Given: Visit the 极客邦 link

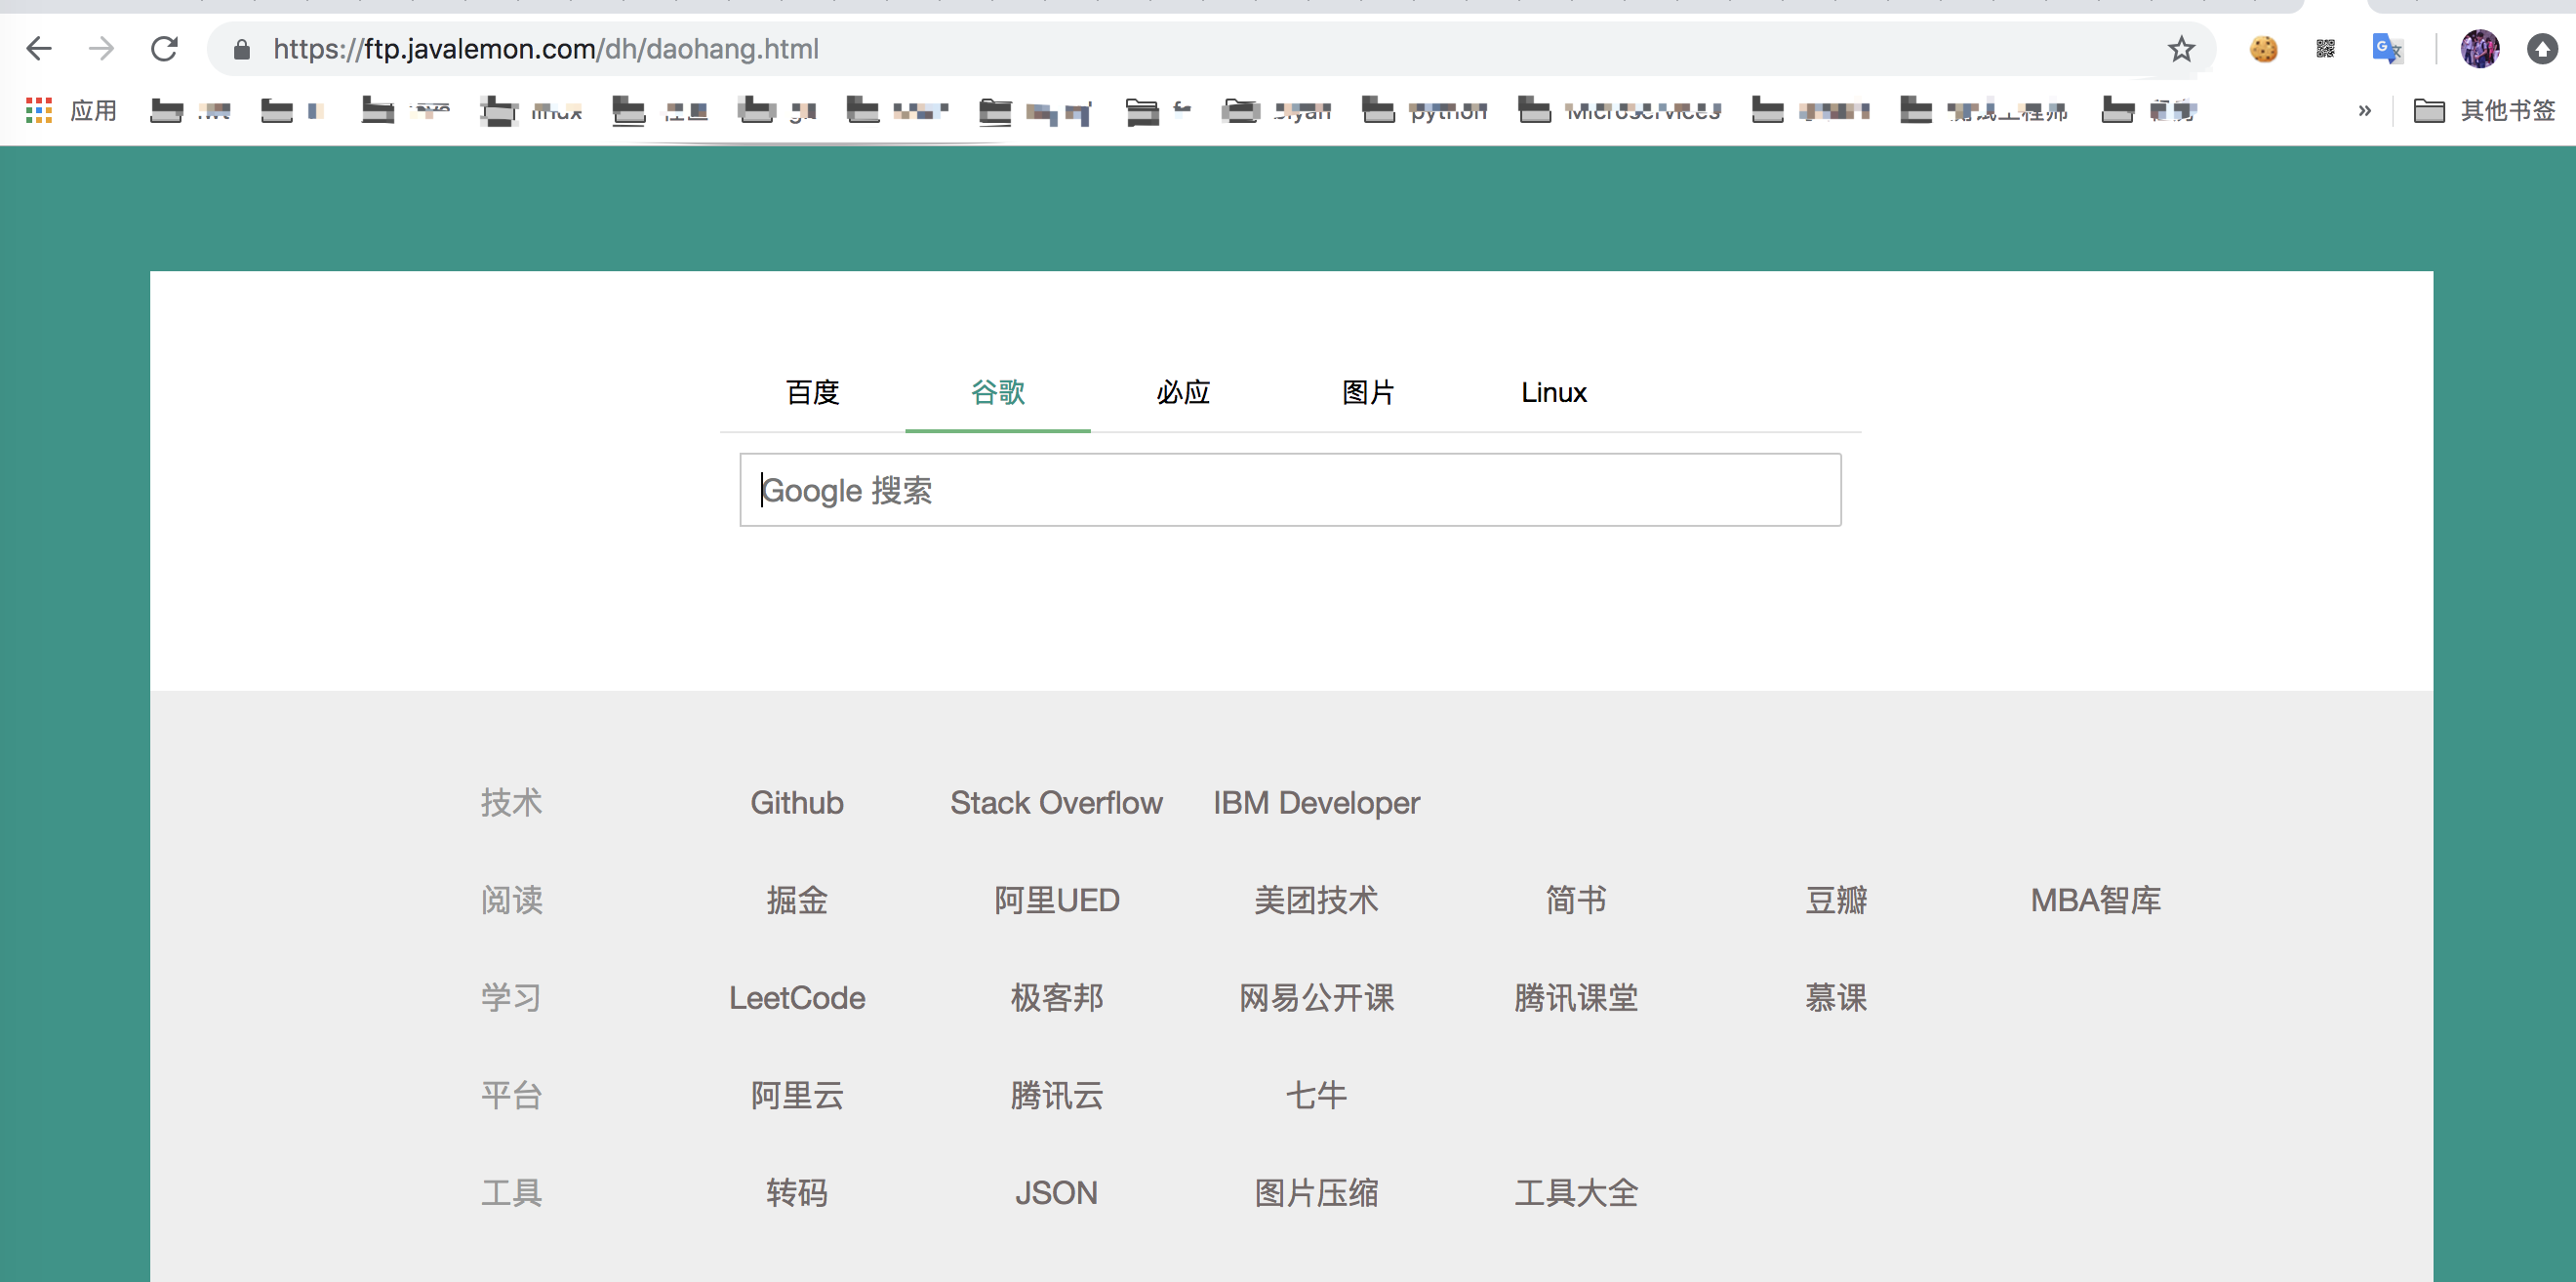Looking at the screenshot, I should click(x=1056, y=997).
